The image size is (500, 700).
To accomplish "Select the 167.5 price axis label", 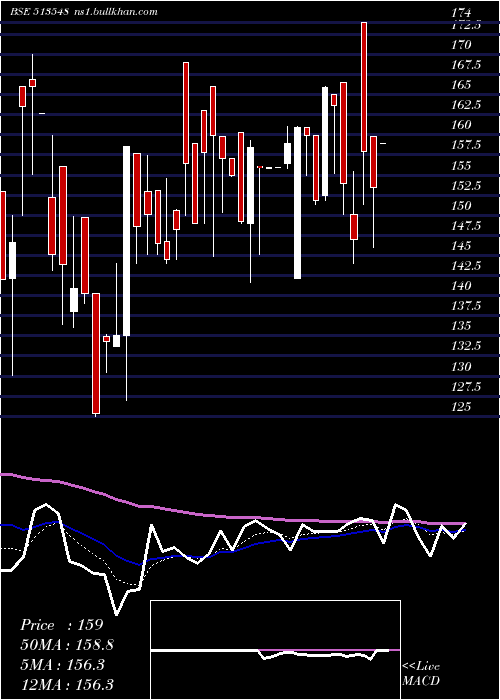I will (x=466, y=65).
